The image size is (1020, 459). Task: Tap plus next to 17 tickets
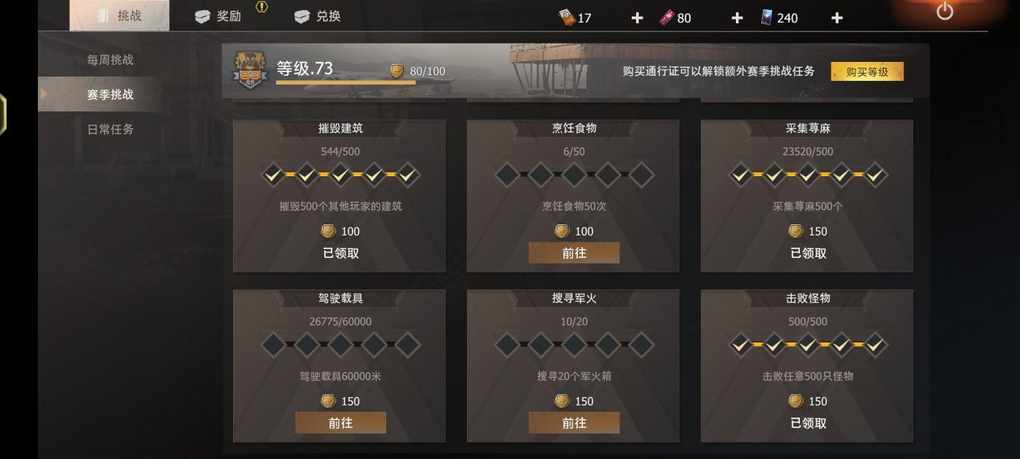pos(637,18)
